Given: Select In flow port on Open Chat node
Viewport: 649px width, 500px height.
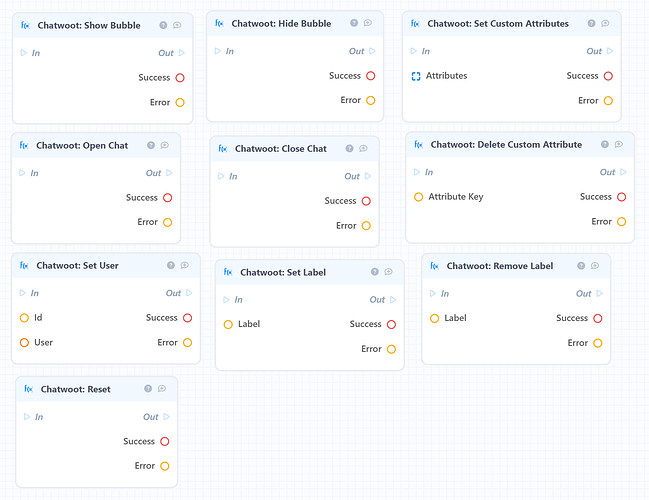Looking at the screenshot, I should (x=22, y=173).
